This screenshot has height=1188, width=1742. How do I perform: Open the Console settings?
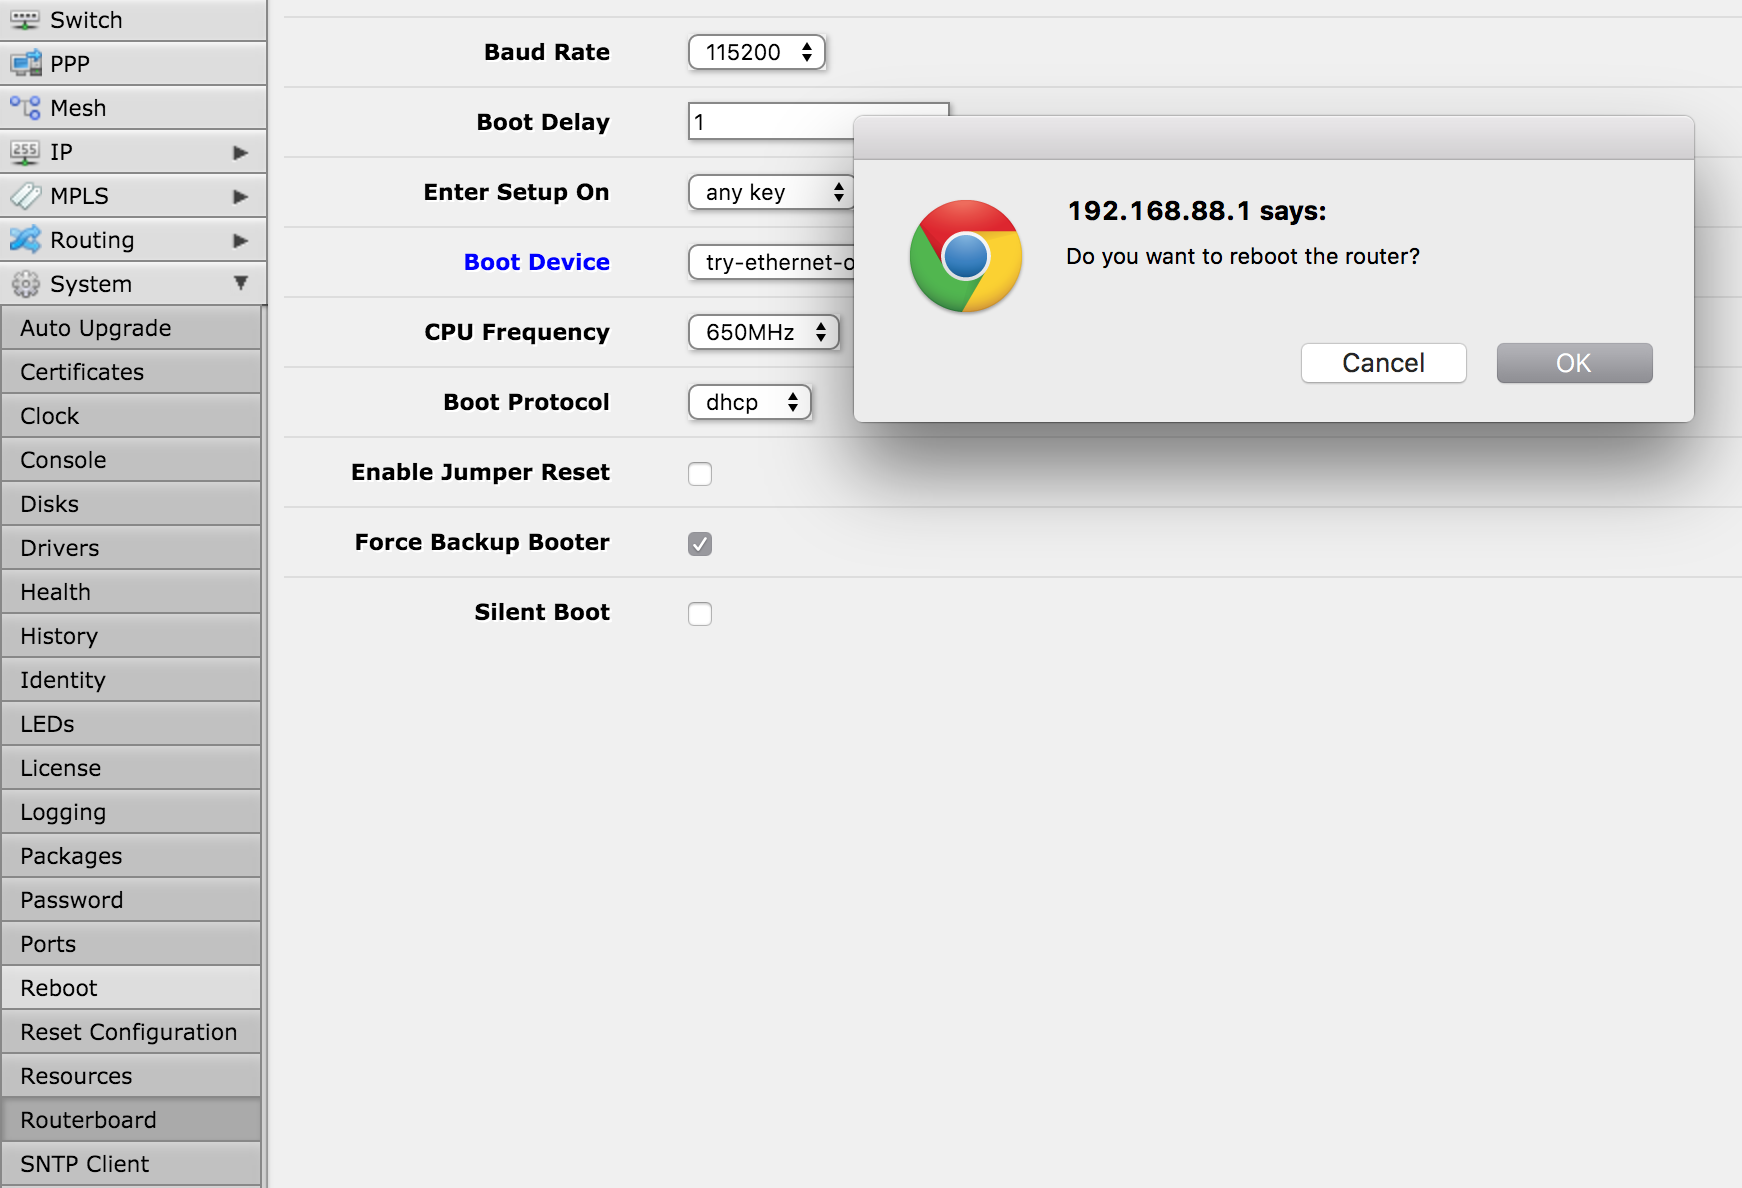tap(131, 460)
